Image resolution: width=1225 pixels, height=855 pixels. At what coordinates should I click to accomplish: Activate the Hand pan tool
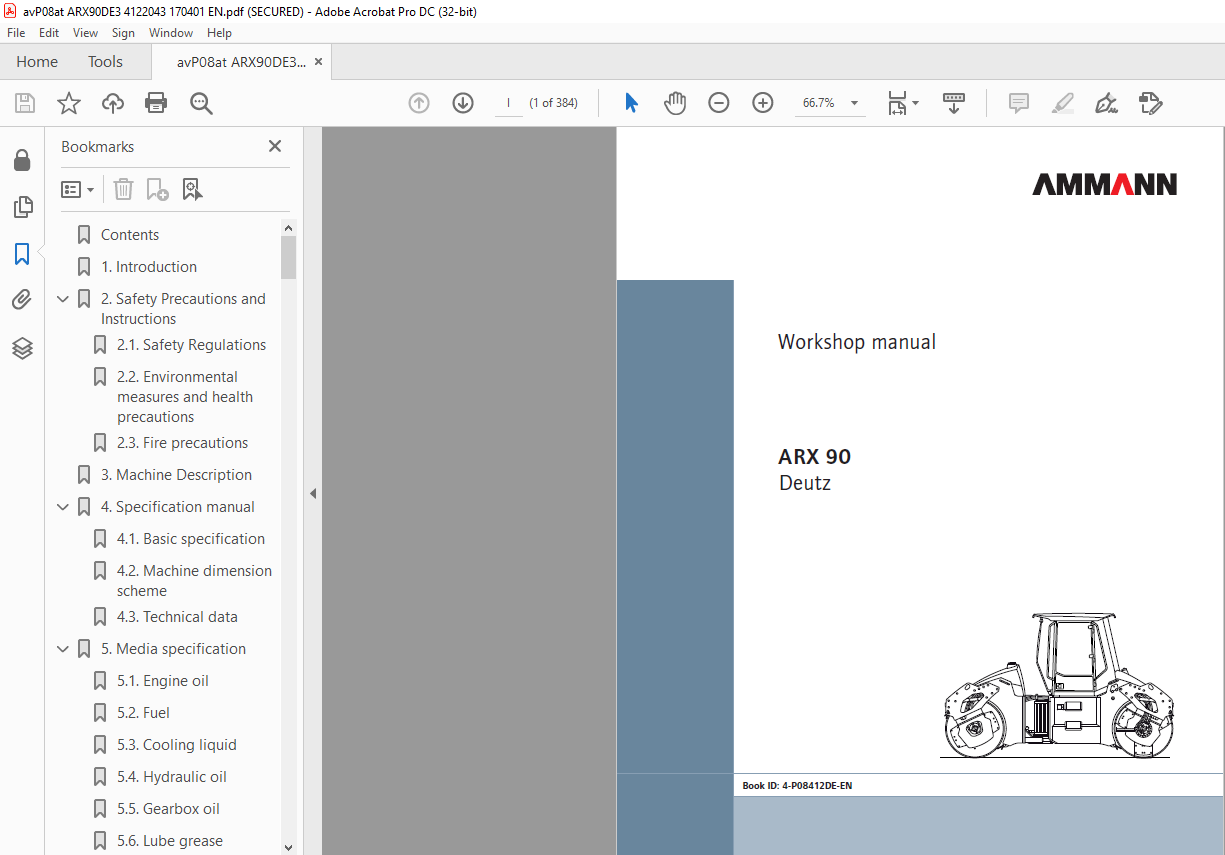(675, 103)
